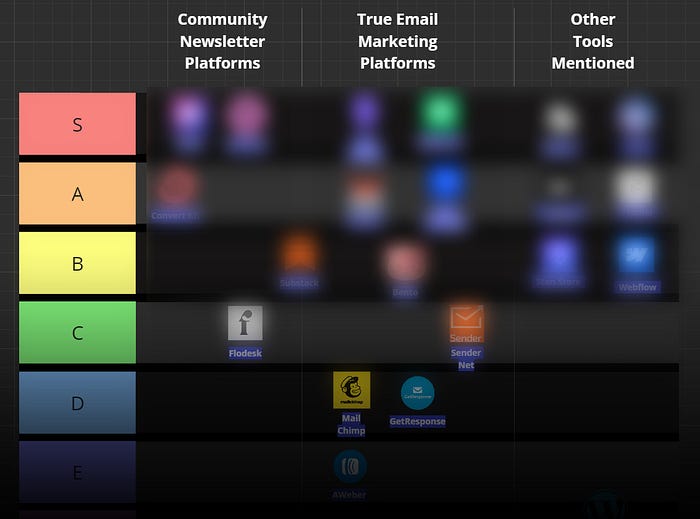
Task: Click the purple Stan Store icon
Action: (558, 255)
